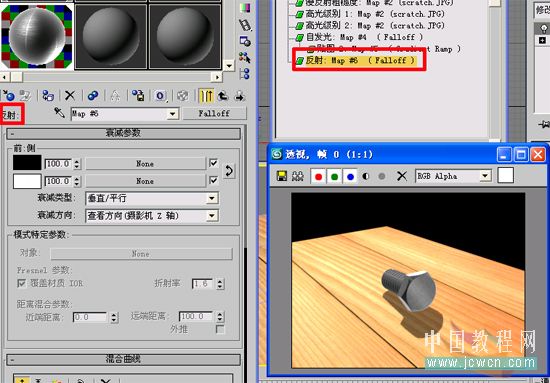Click Material Editor Options icon
The height and width of the screenshot is (383, 550).
[x=245, y=41]
